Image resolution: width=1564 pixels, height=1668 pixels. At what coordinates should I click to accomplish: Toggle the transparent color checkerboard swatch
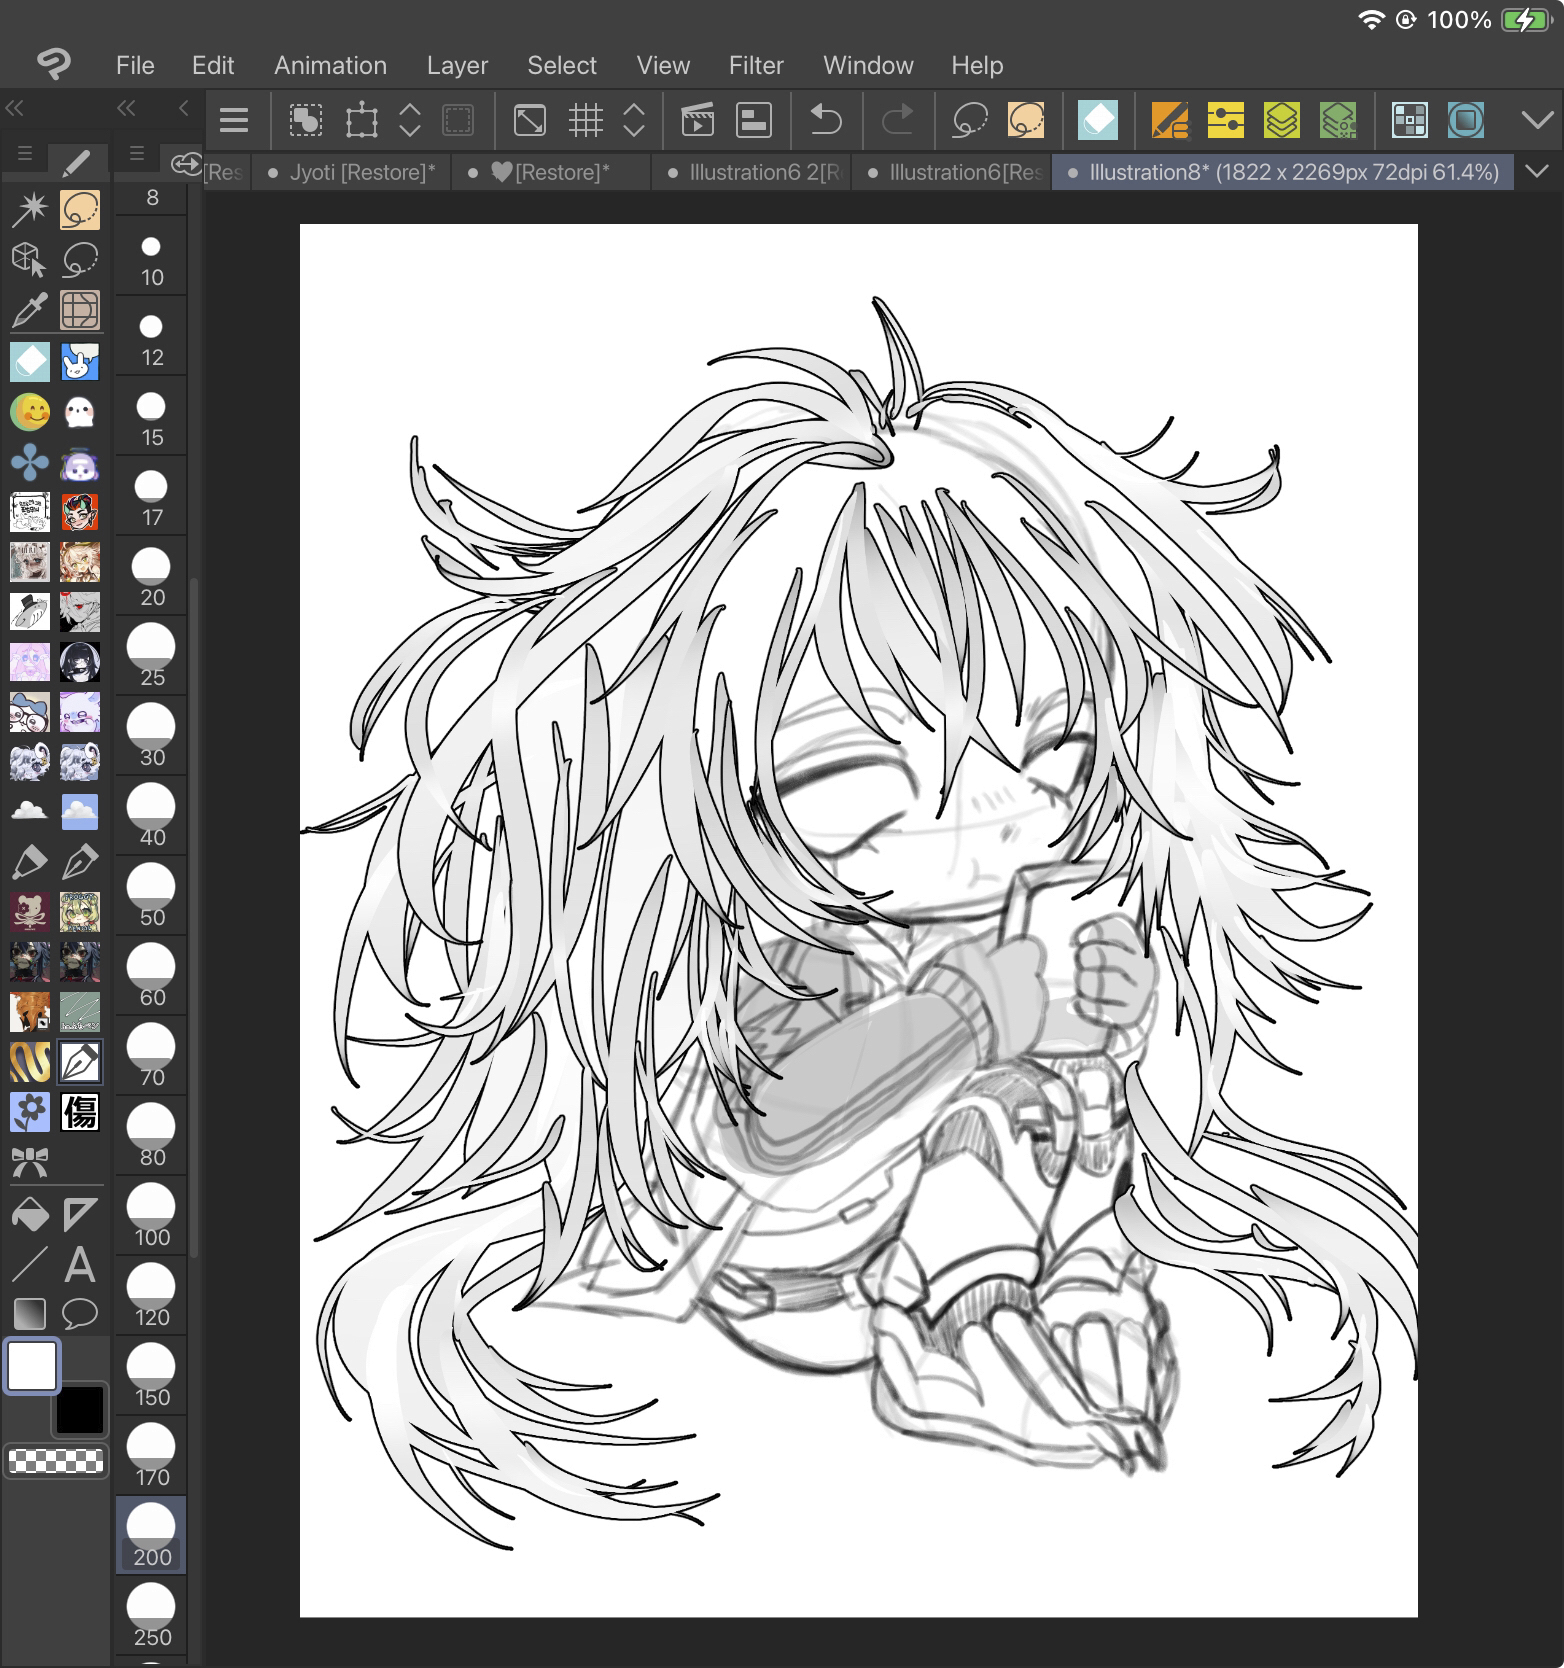pyautogui.click(x=56, y=1461)
